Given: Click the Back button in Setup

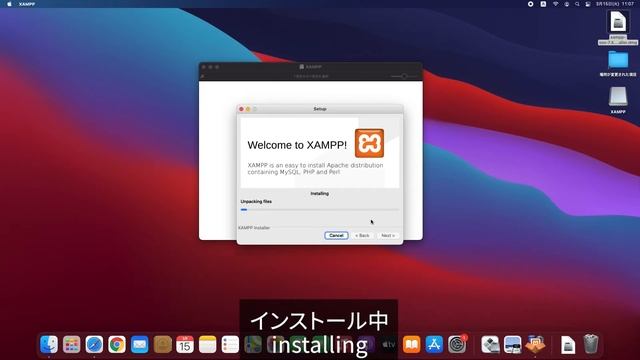Looking at the screenshot, I should [362, 236].
